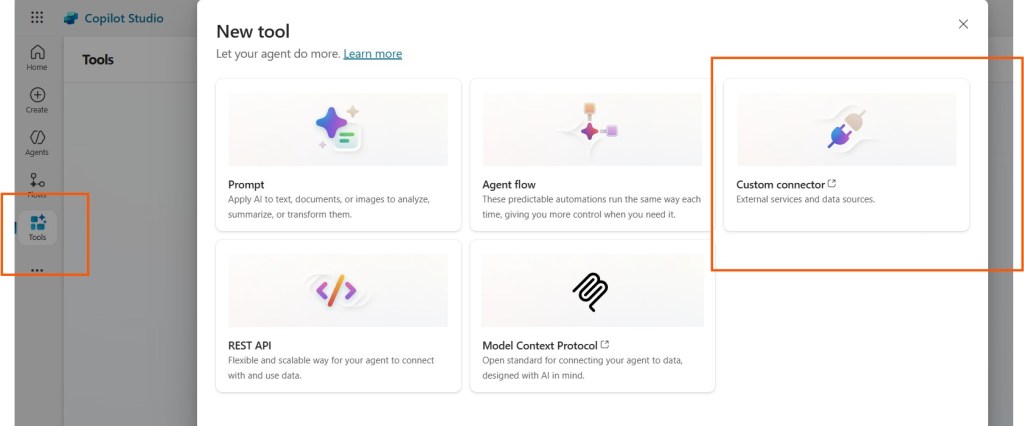Screen dimensions: 1024x426
Task: Follow the Learn more link
Action: coord(372,54)
